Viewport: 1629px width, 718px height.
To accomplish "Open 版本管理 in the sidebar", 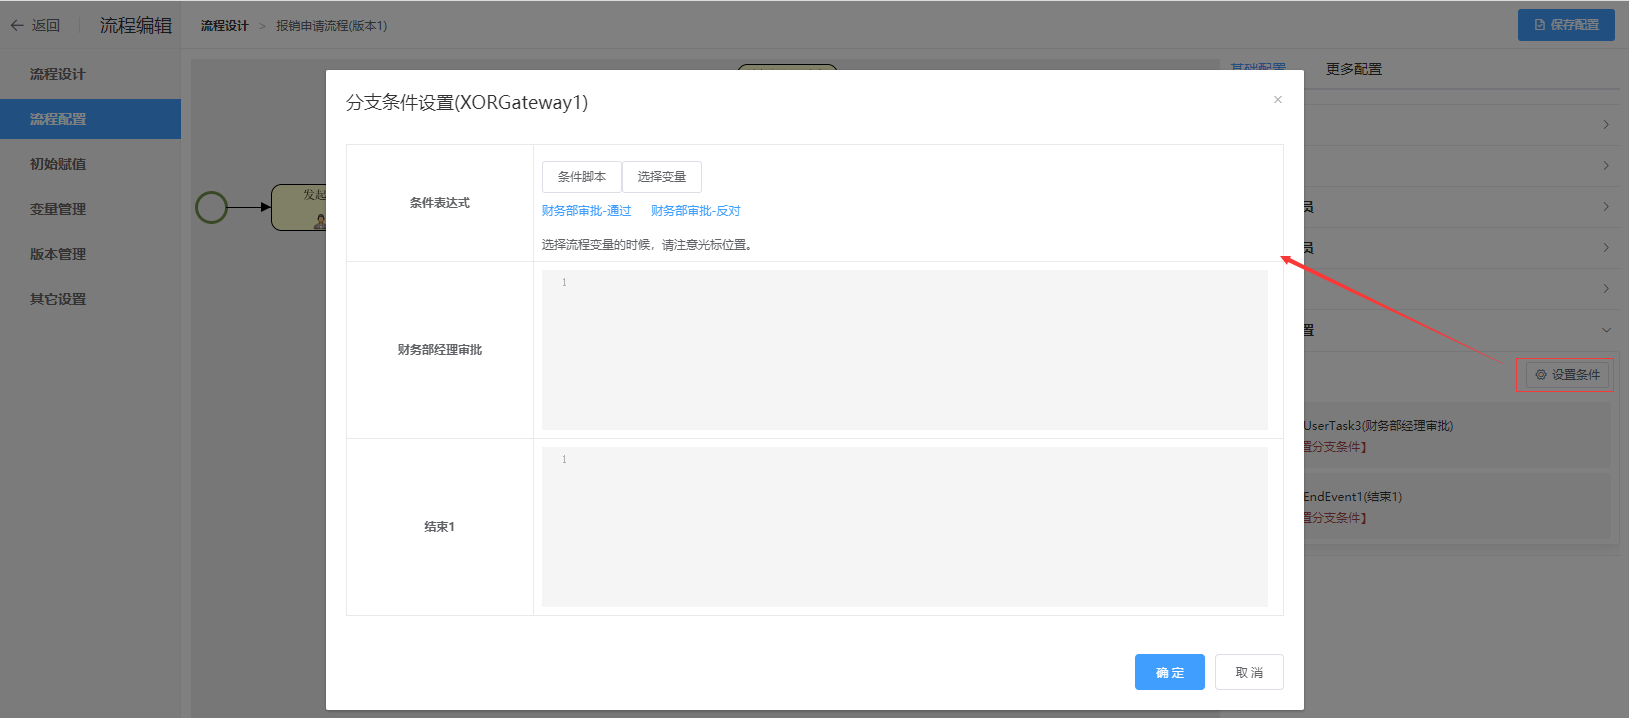I will (x=58, y=254).
